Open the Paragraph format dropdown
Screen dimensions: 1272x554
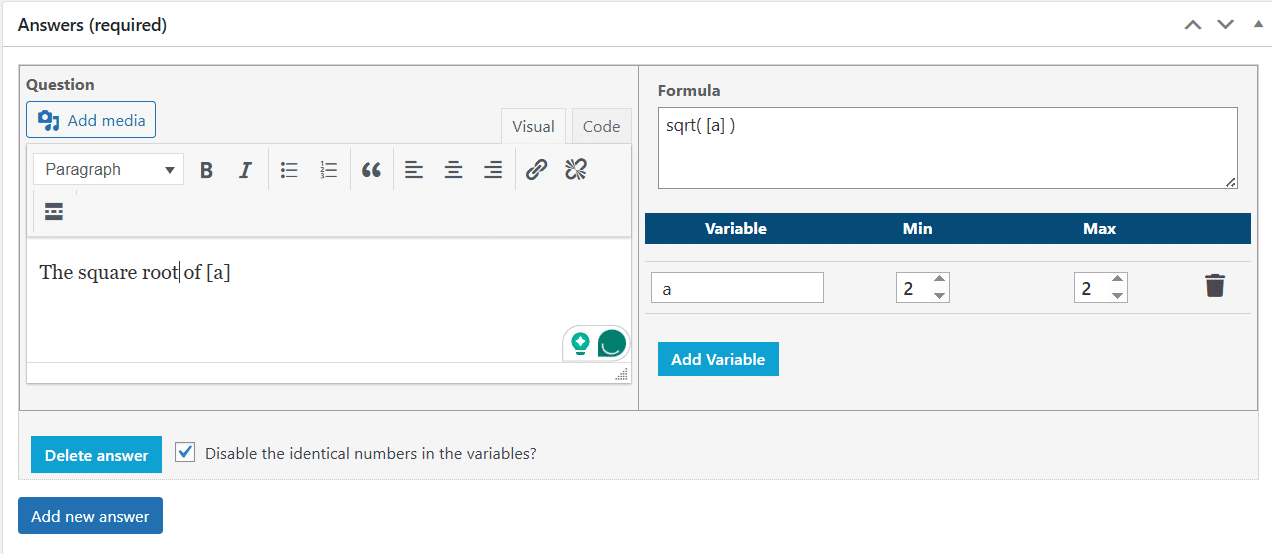click(x=109, y=170)
